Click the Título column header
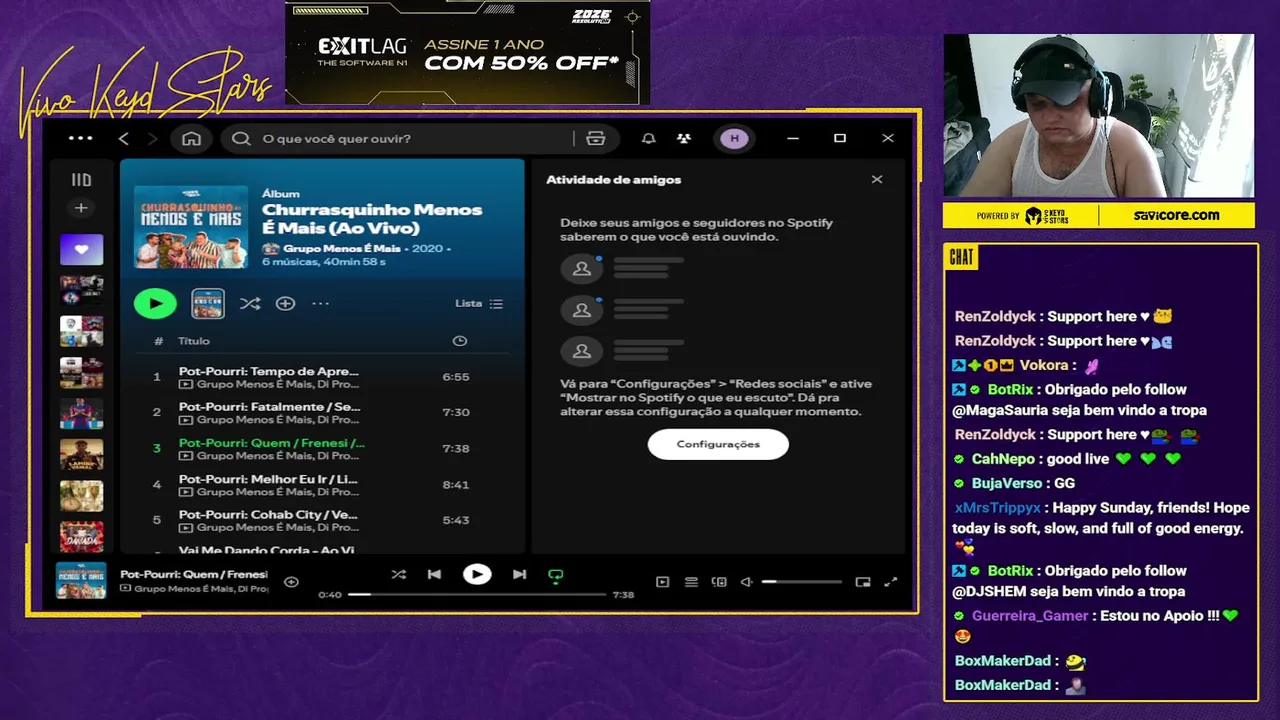The height and width of the screenshot is (720, 1280). pyautogui.click(x=194, y=341)
